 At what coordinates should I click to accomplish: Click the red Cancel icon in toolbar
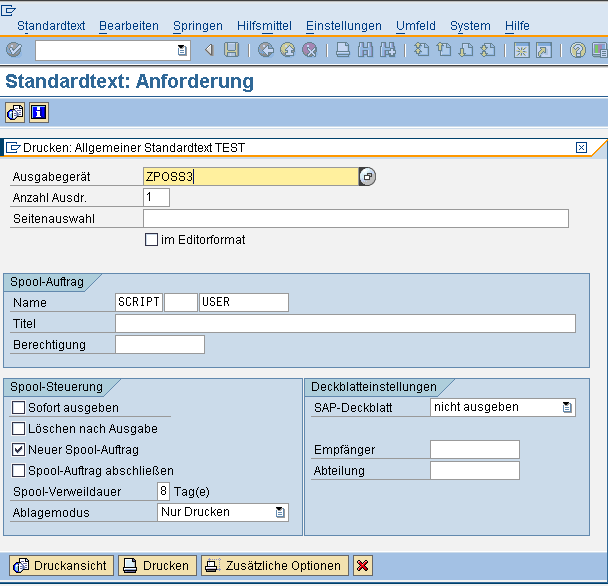(x=311, y=50)
